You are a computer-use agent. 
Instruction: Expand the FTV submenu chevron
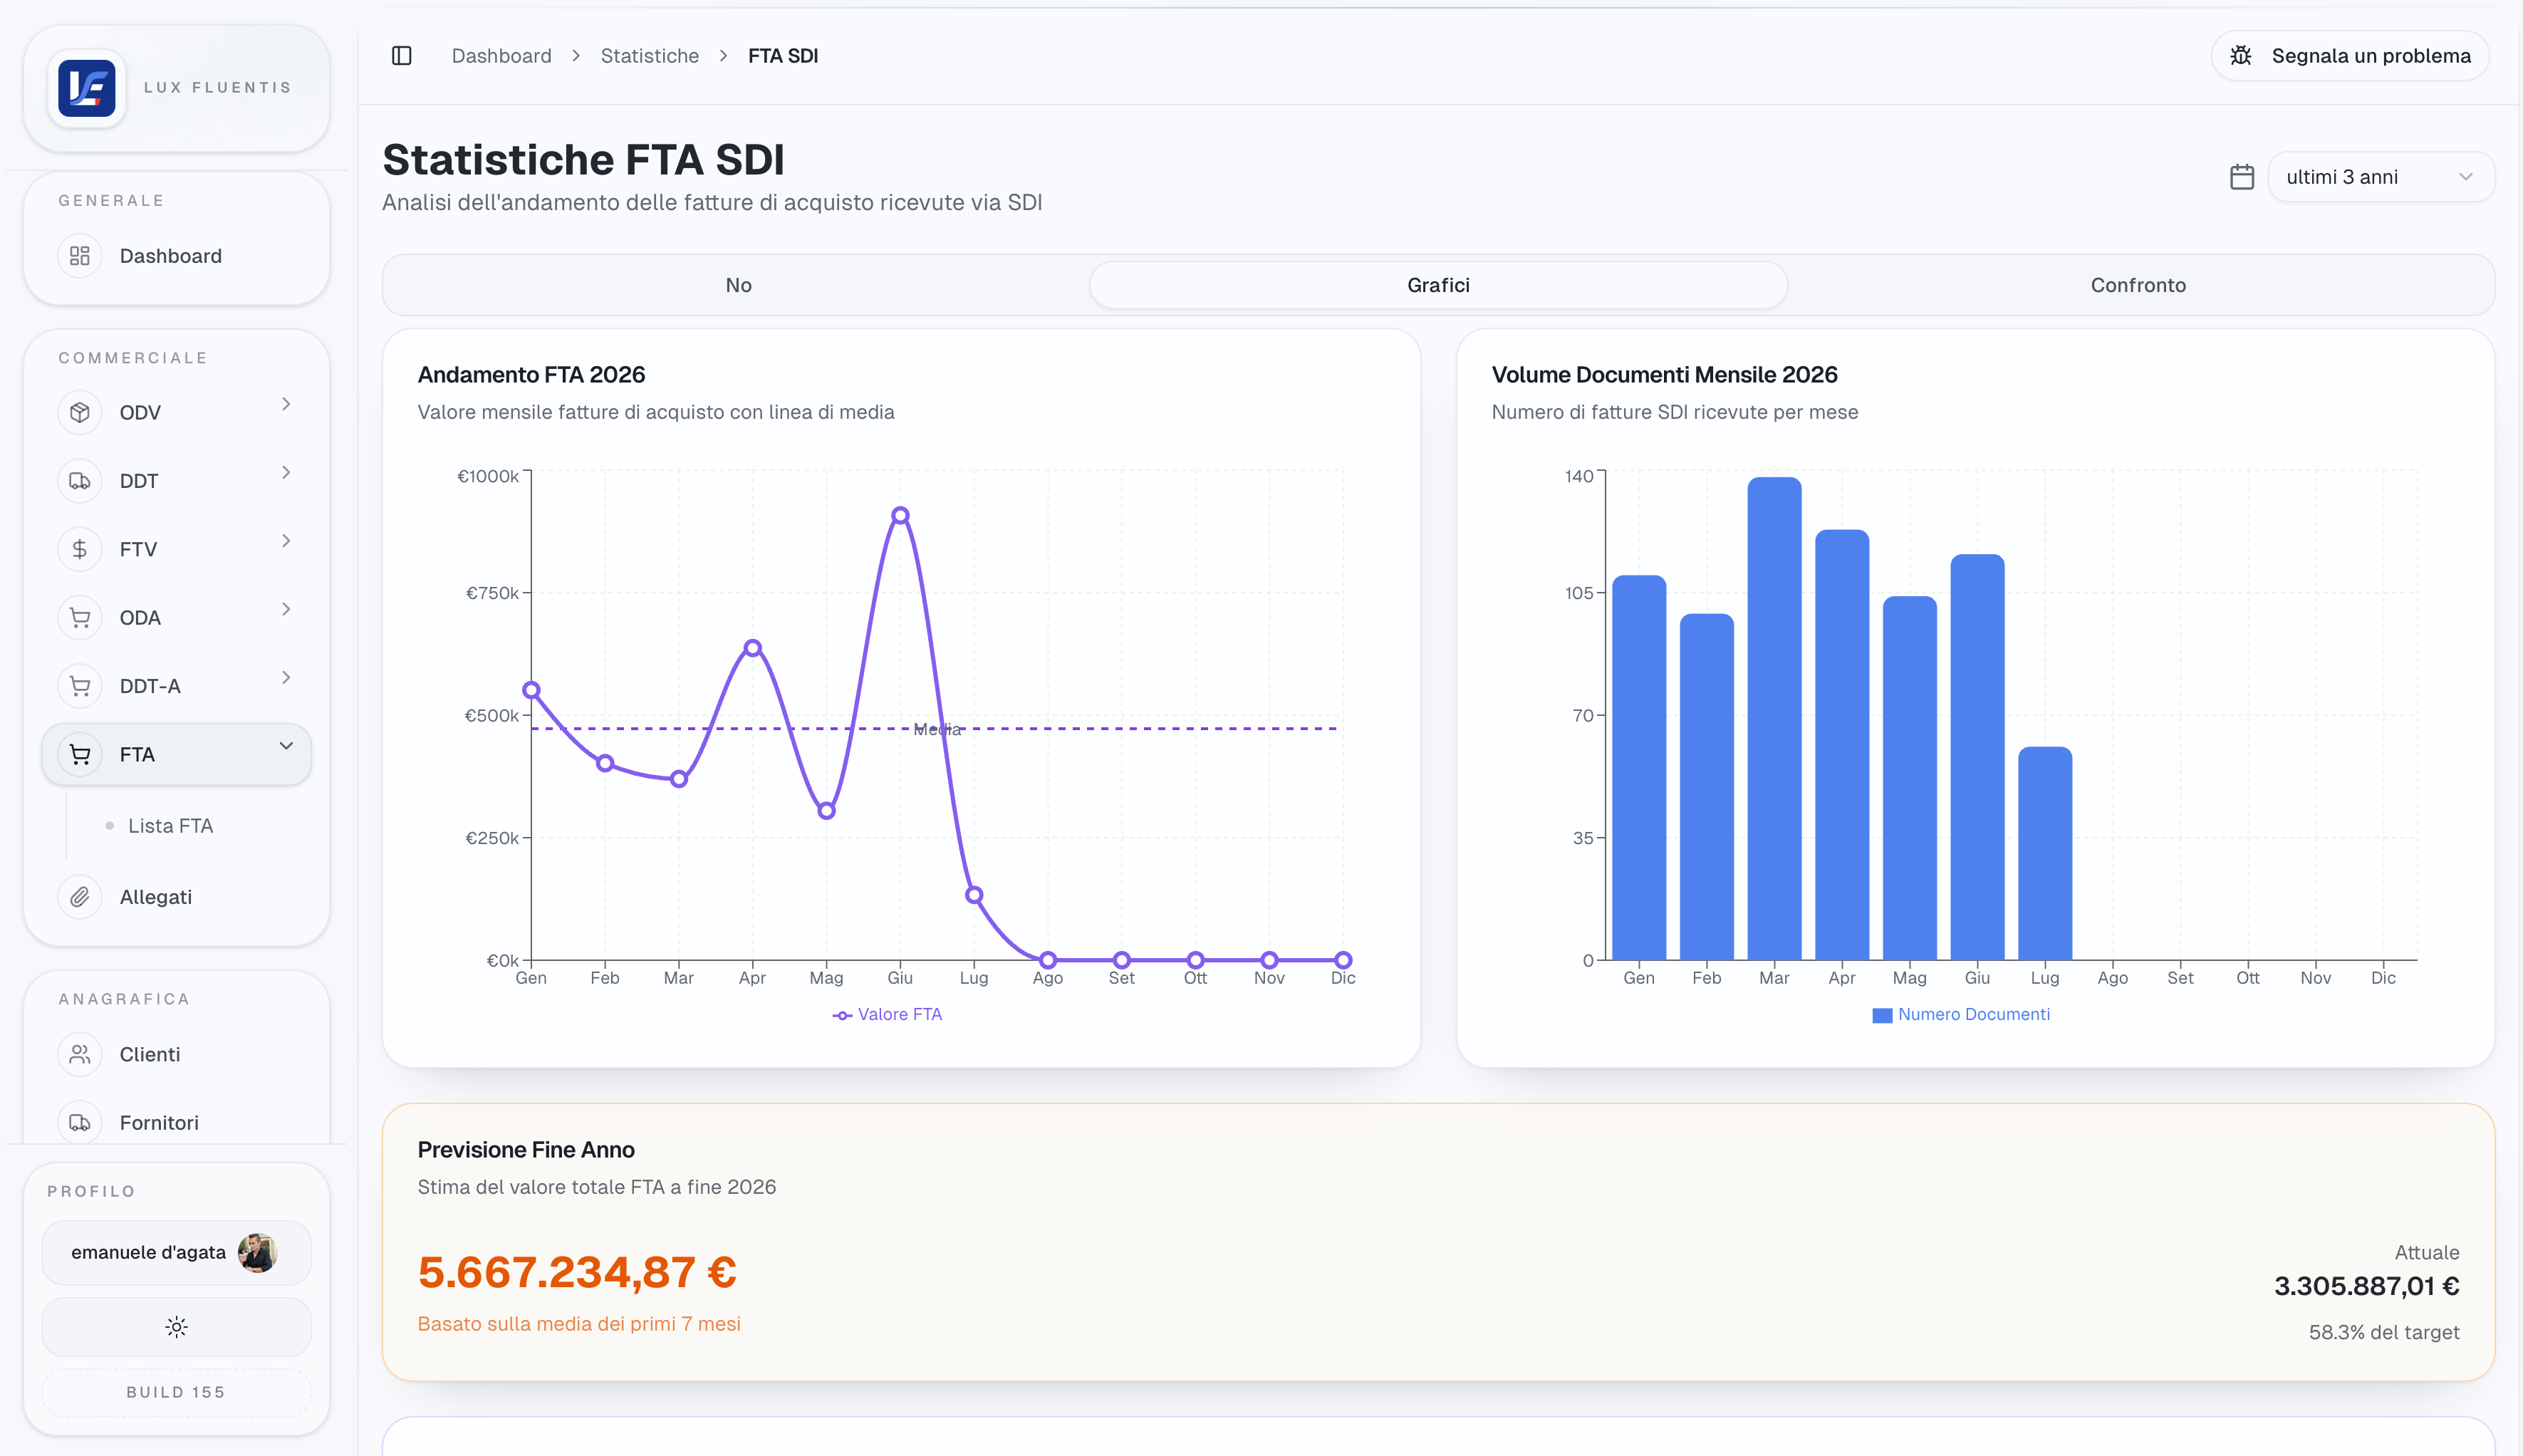tap(286, 541)
